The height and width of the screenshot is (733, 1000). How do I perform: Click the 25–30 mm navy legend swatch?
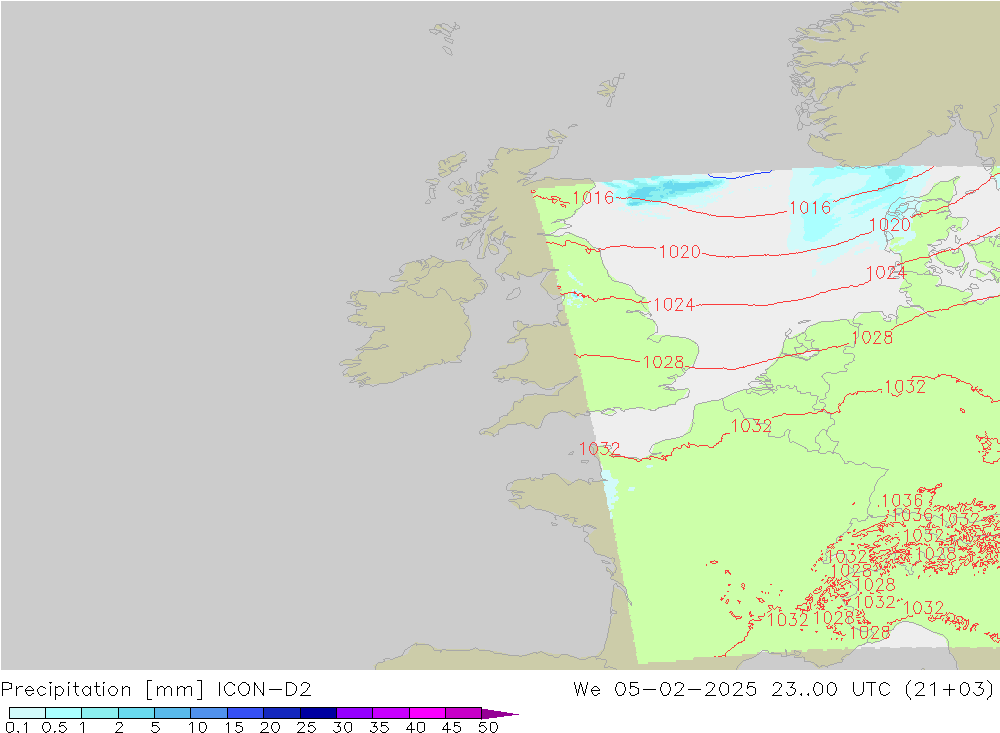(318, 713)
